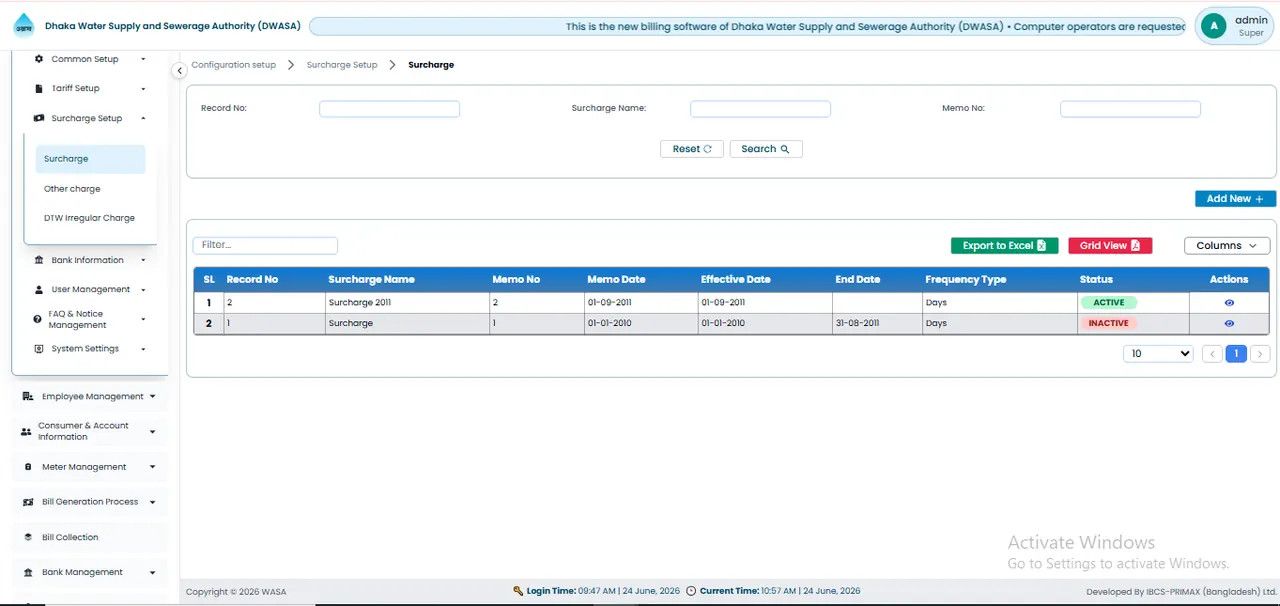
Task: Click the Bill Collection sidebar icon
Action: click(29, 537)
